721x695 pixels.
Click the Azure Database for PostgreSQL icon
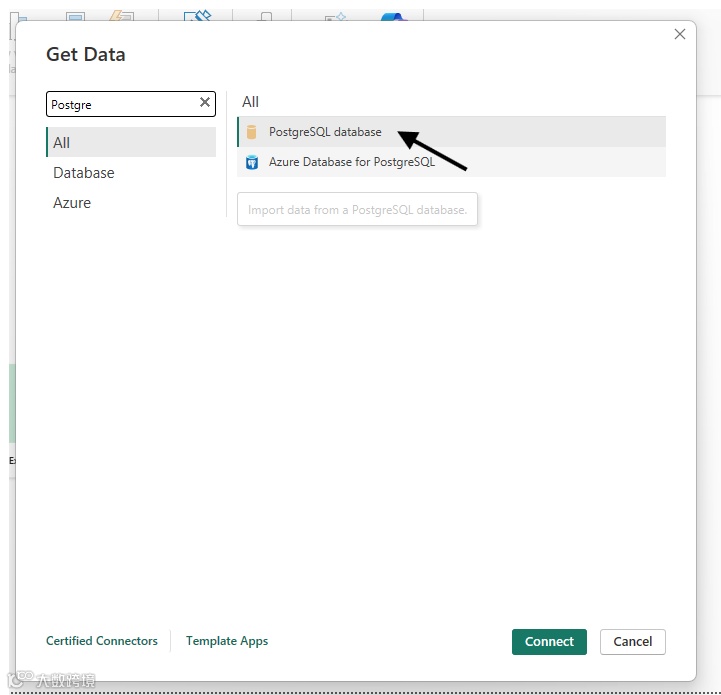click(252, 162)
